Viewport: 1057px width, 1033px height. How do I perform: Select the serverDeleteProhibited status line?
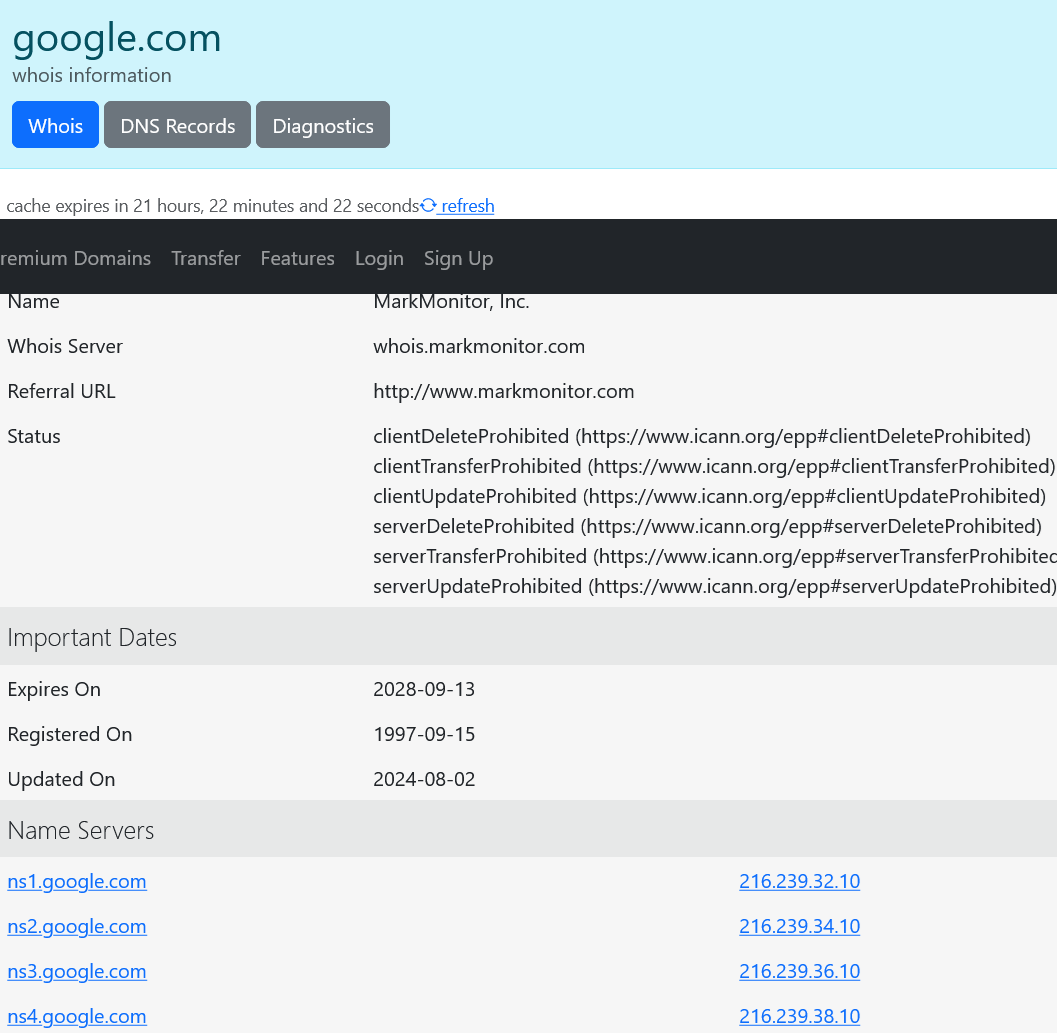point(708,527)
